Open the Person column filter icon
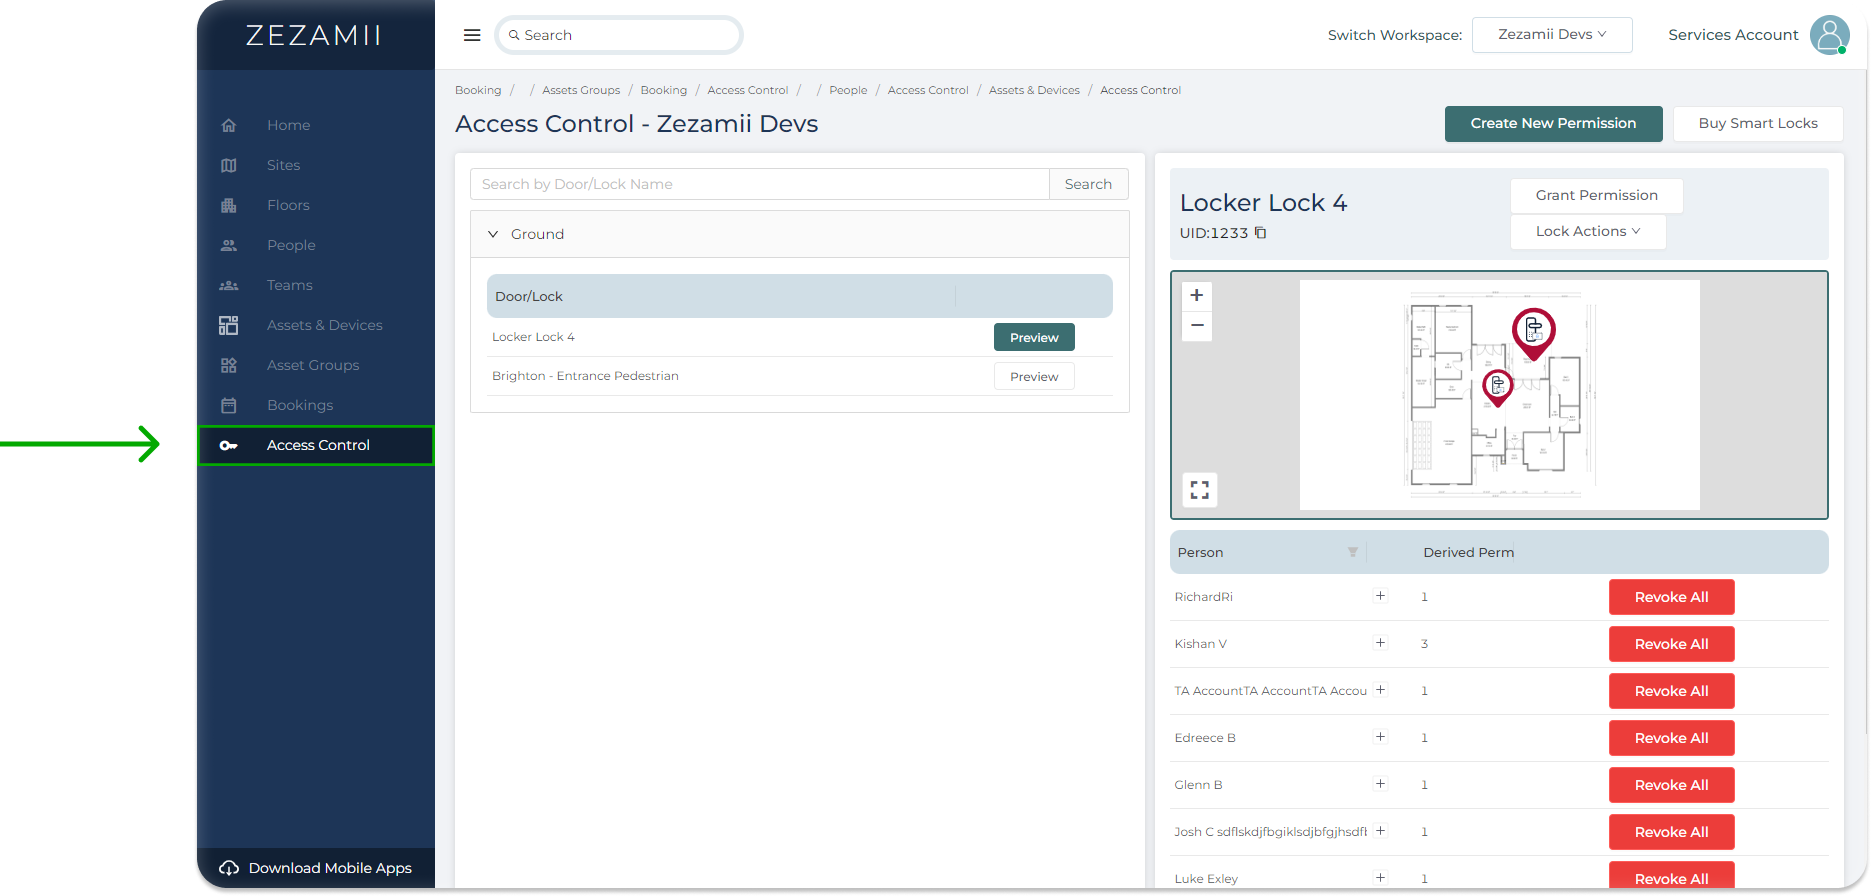Screen dimensions: 1871x896 [1353, 552]
